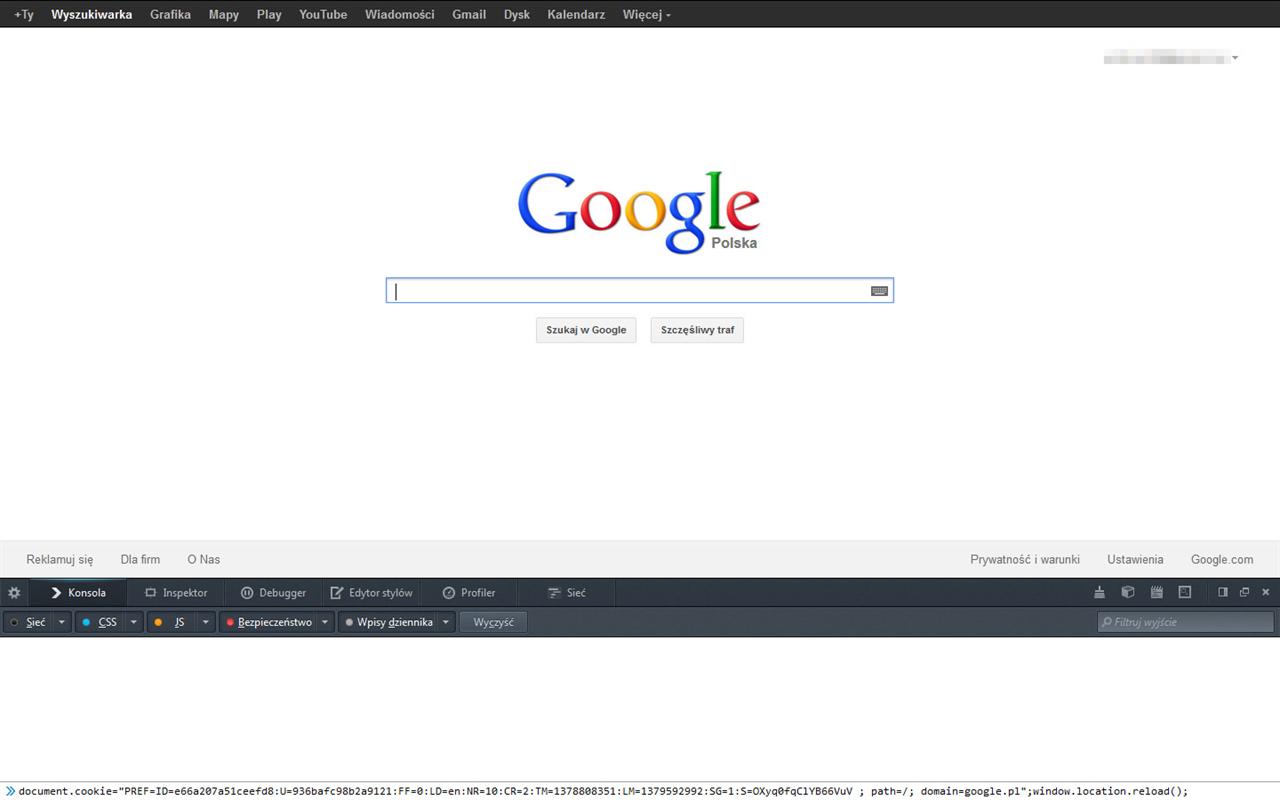Click the Dla firm footer link

pos(140,559)
